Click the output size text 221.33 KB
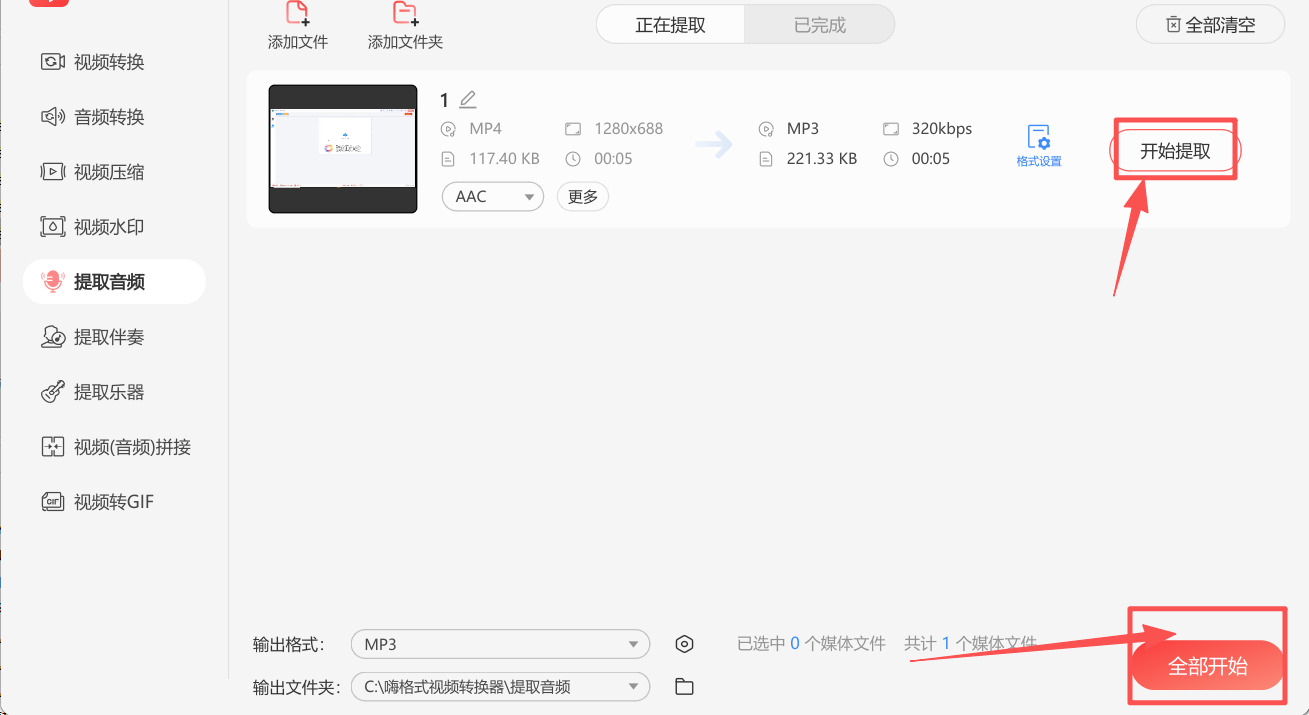Viewport: 1309px width, 715px height. [x=822, y=158]
